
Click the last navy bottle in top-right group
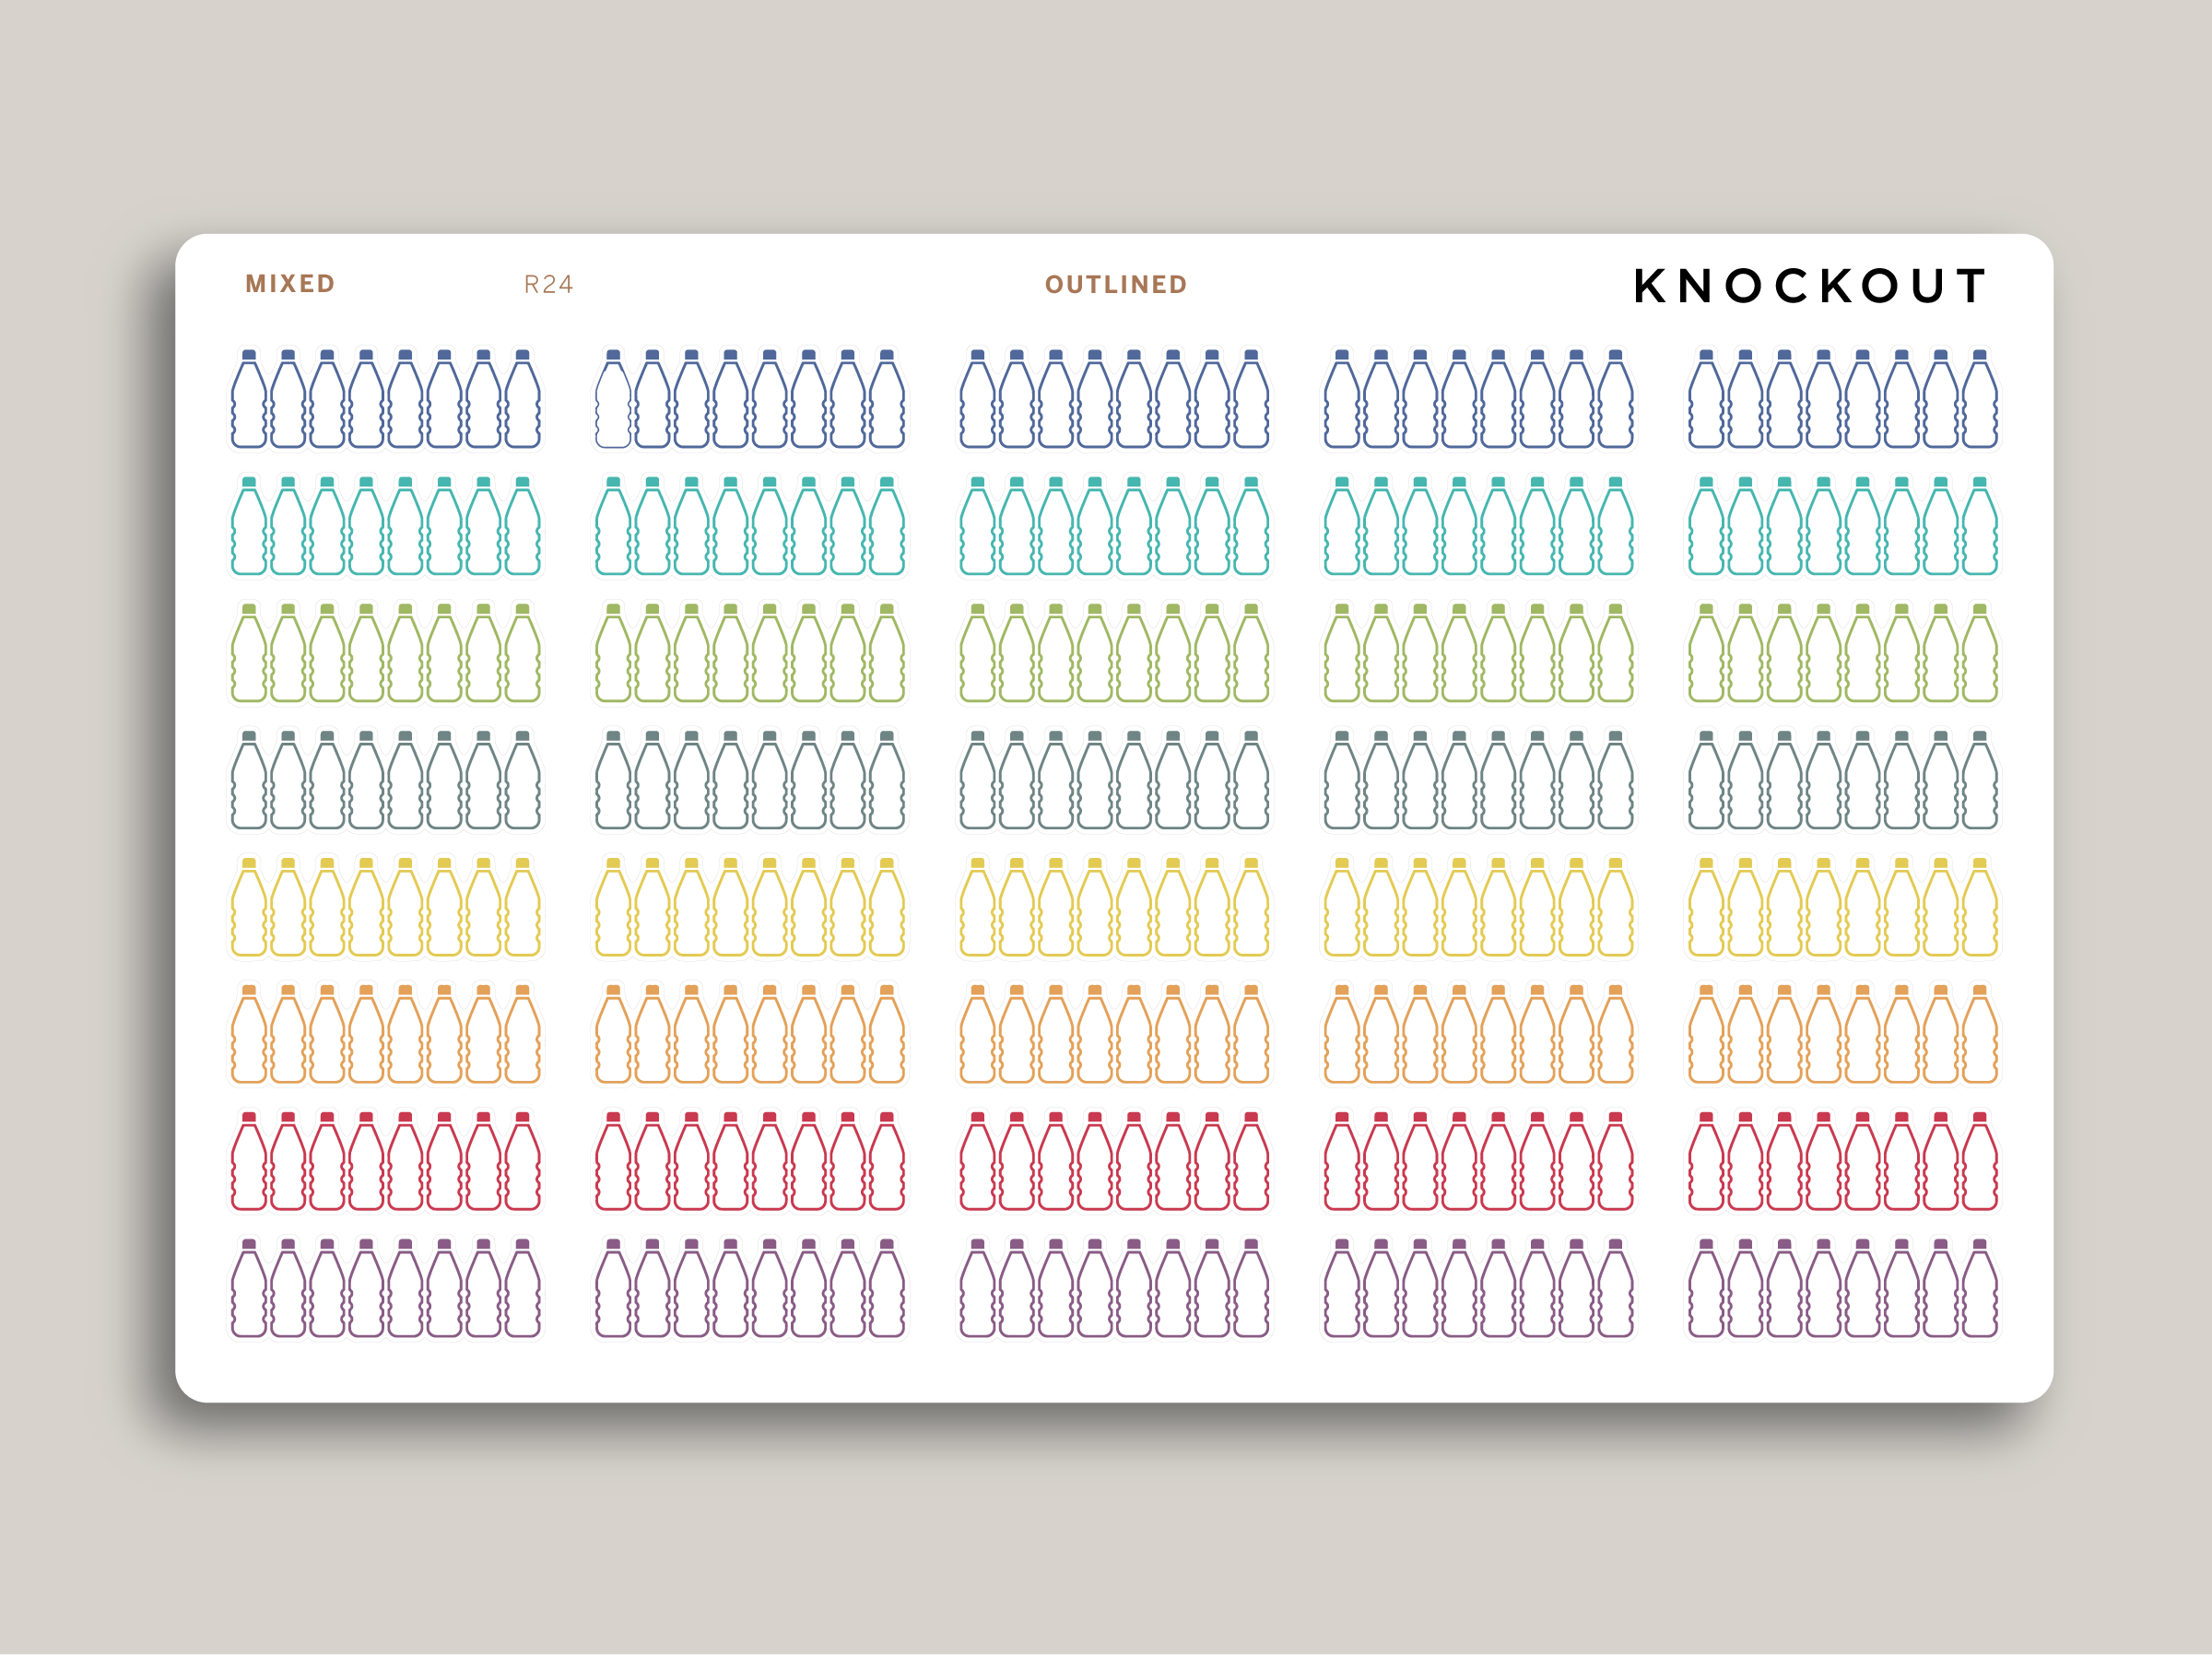1979,400
